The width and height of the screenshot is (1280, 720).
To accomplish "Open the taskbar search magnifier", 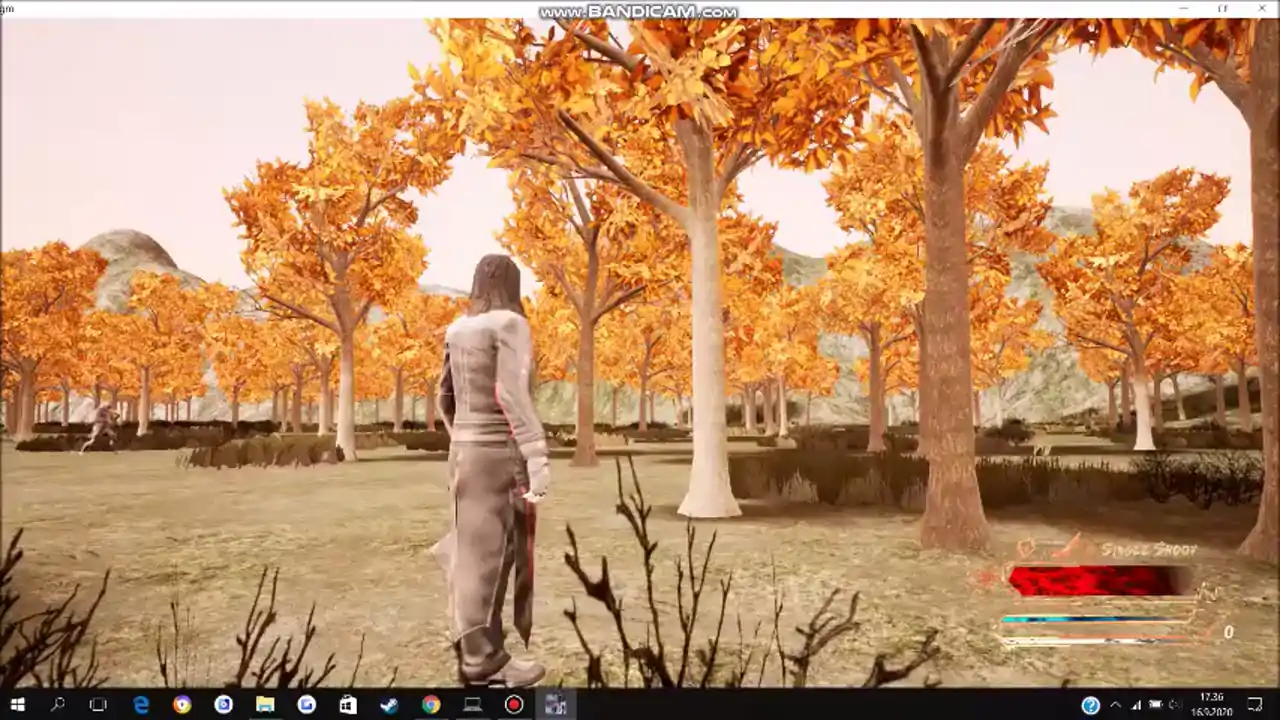I will [x=57, y=704].
